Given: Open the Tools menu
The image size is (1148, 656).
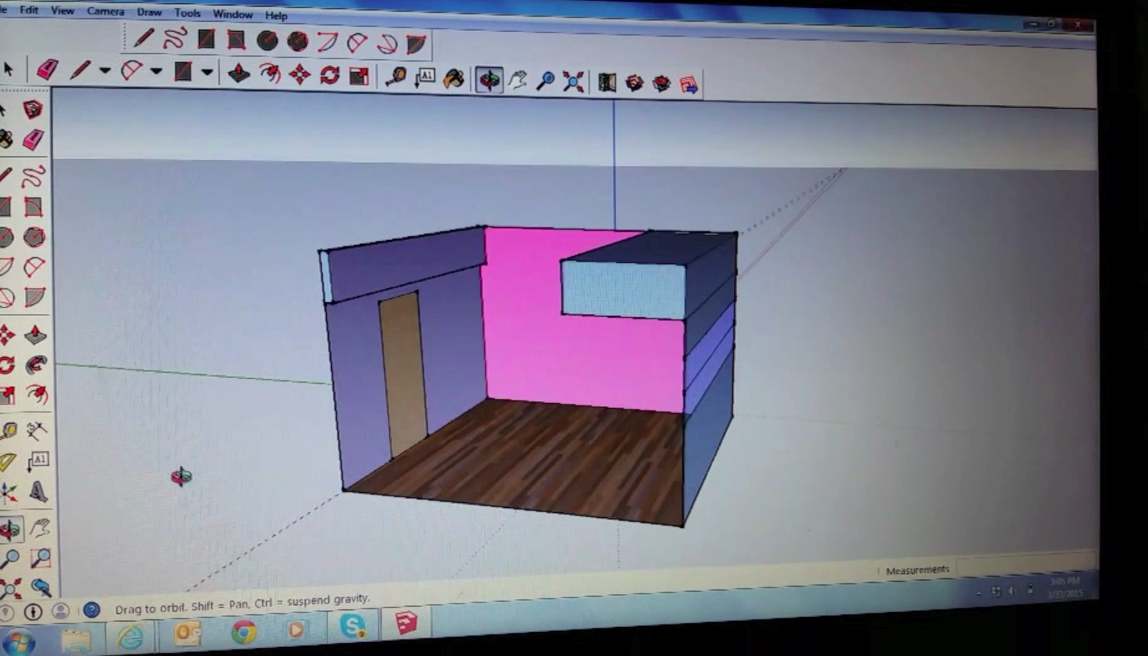Looking at the screenshot, I should (x=187, y=13).
